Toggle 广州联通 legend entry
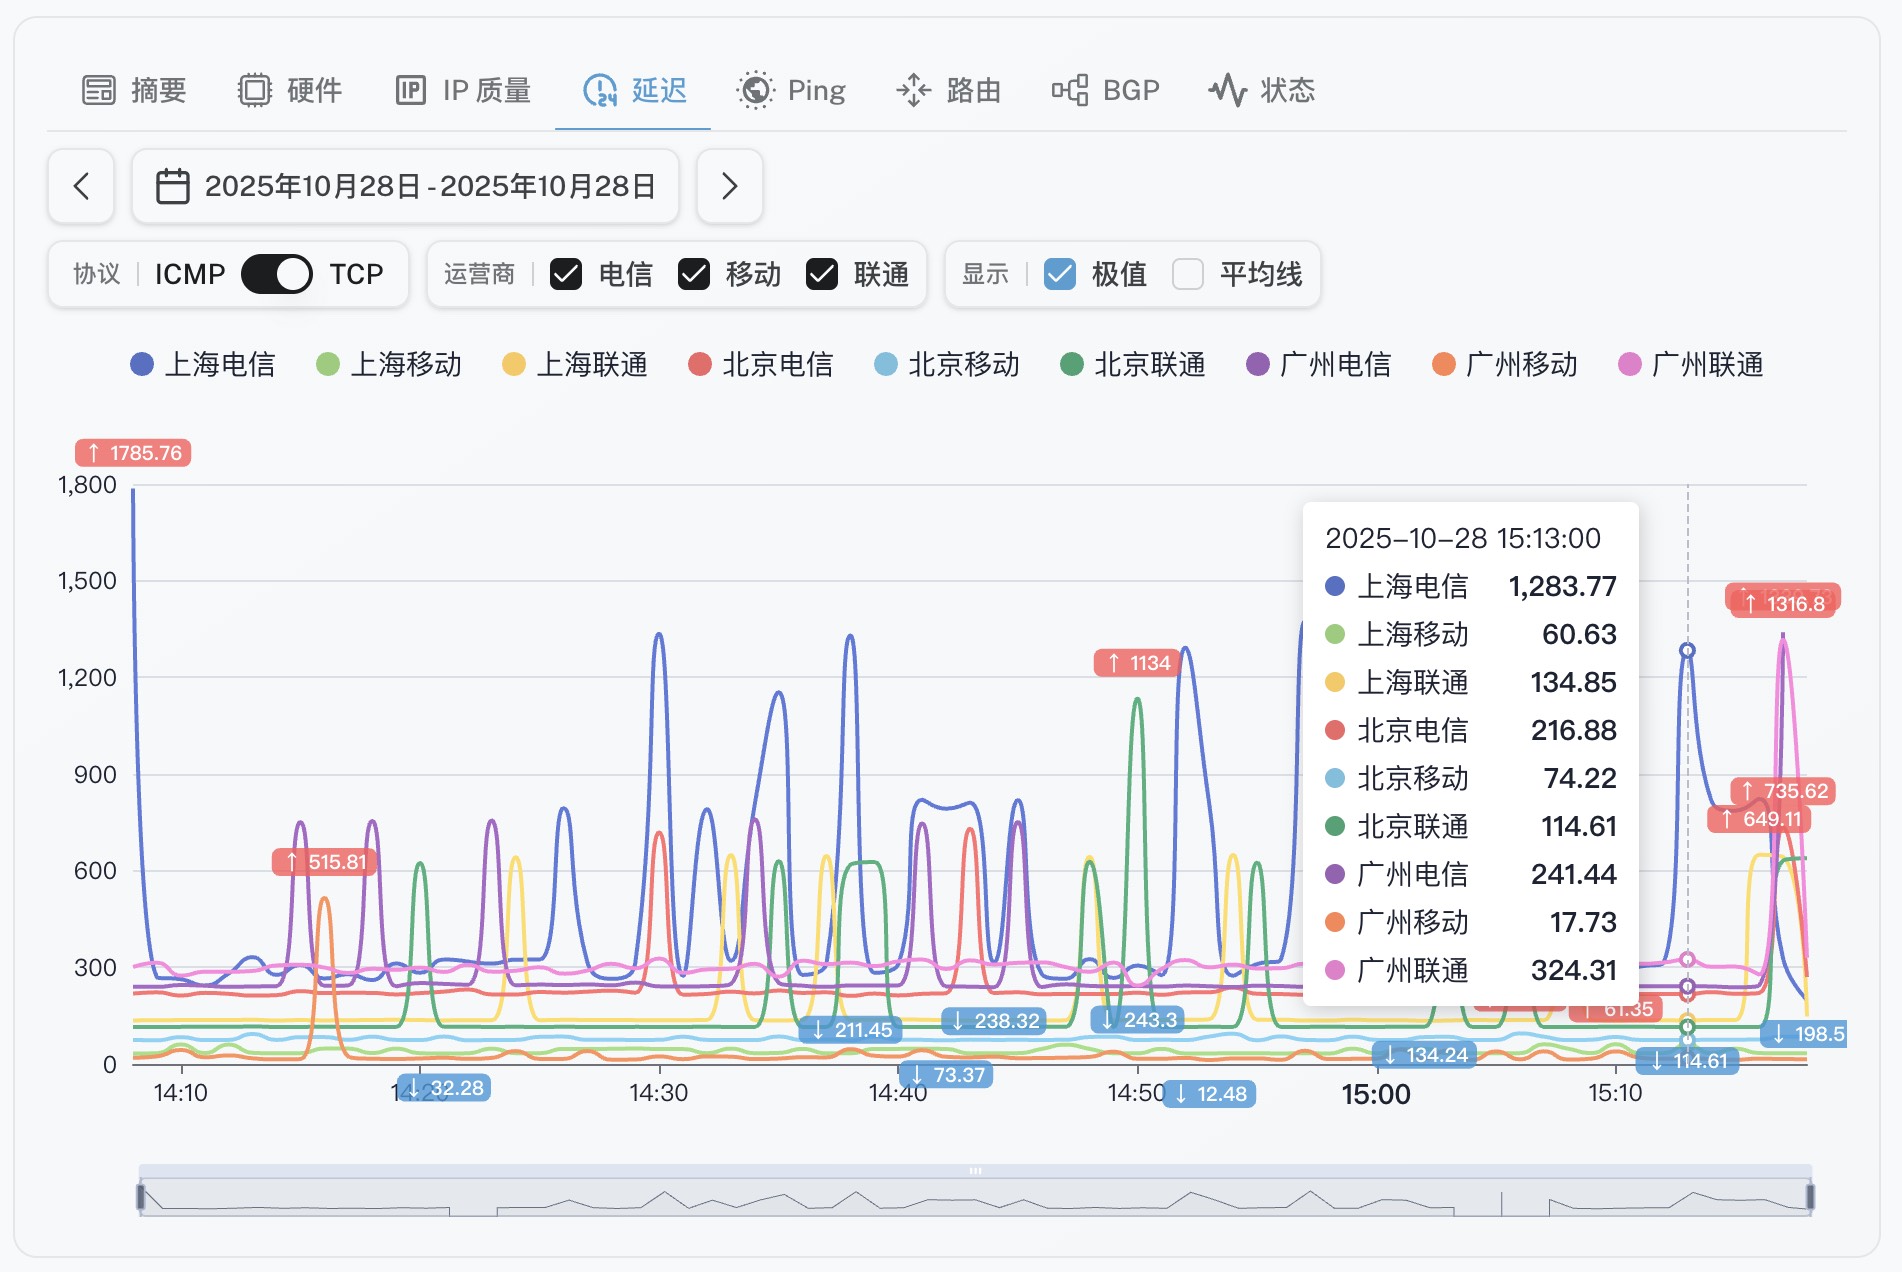The width and height of the screenshot is (1902, 1272). coord(1690,364)
